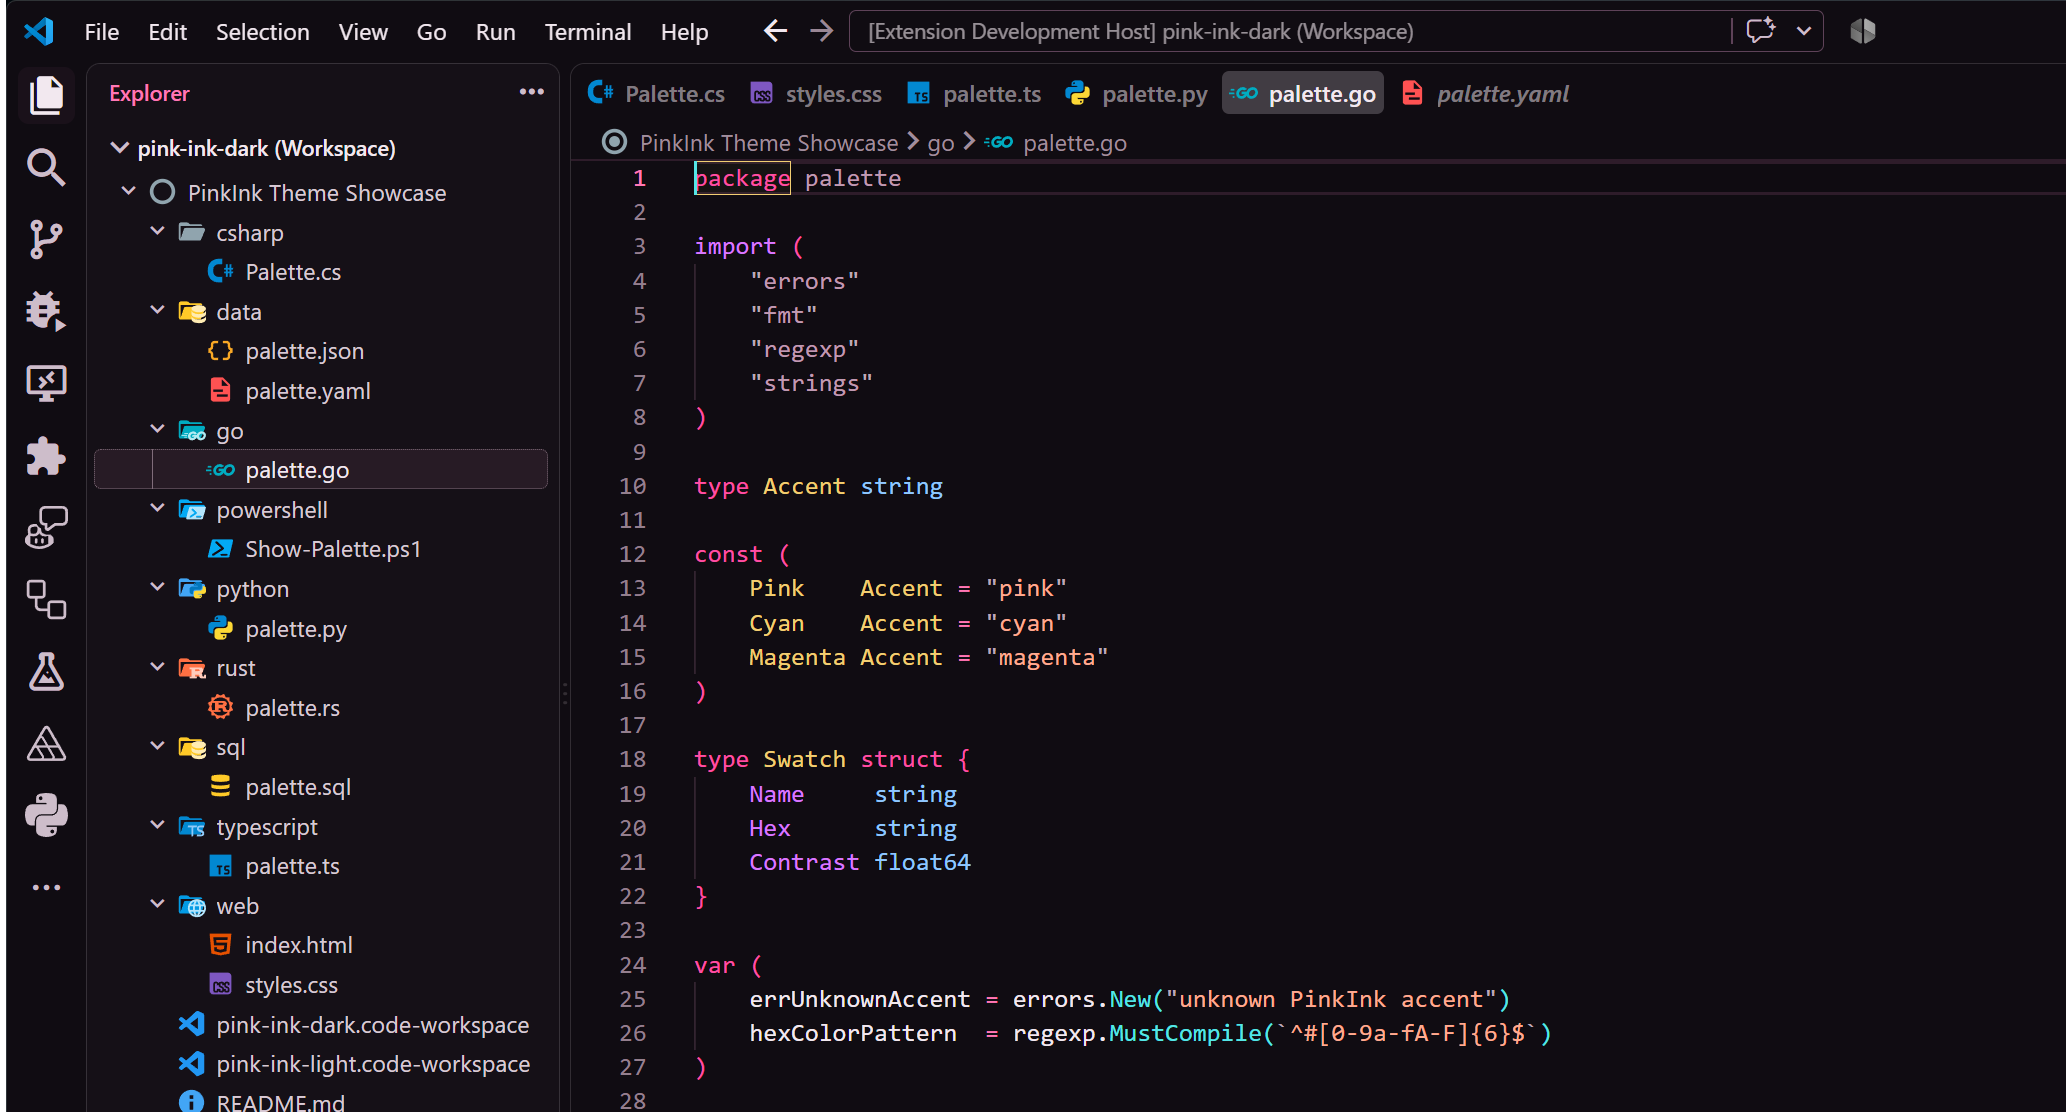
Task: Open the Copilot chat sessions view
Action: (x=46, y=527)
